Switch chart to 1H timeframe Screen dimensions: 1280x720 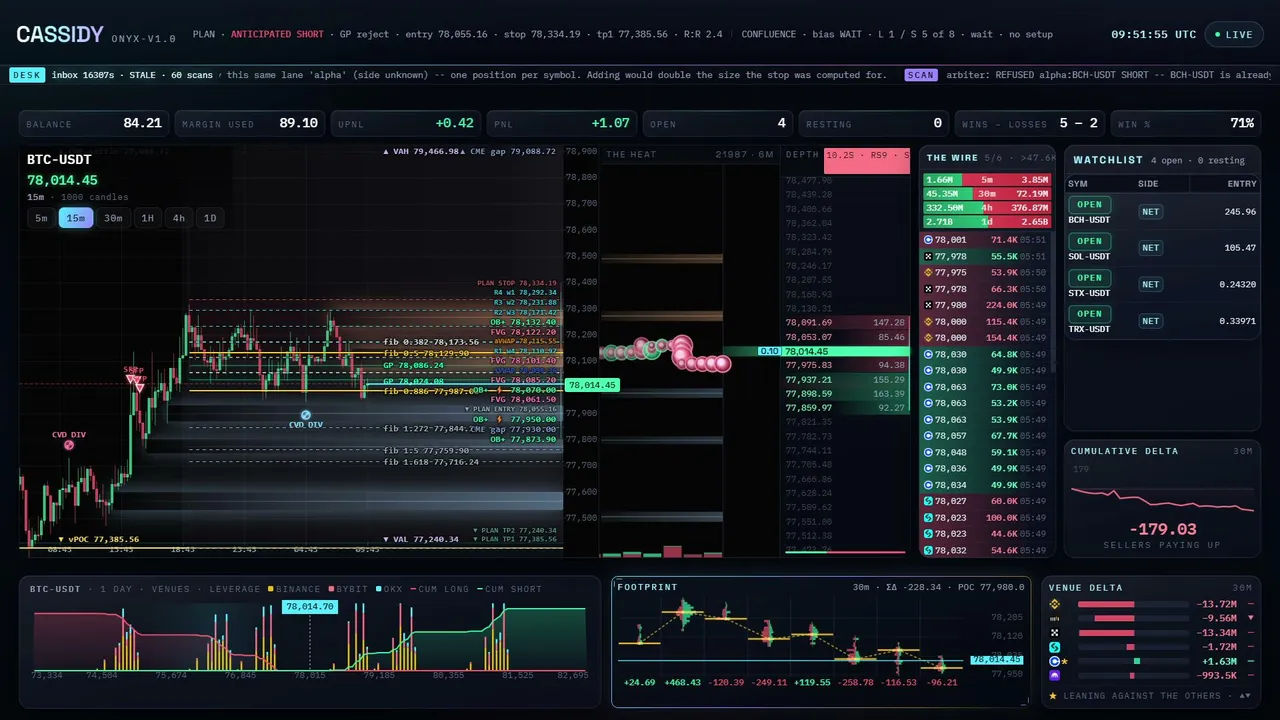[147, 218]
